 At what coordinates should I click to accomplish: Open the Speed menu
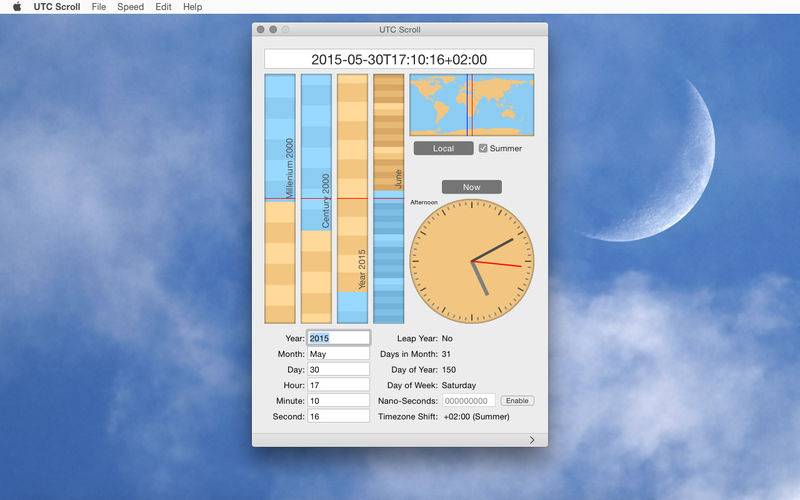pos(131,7)
